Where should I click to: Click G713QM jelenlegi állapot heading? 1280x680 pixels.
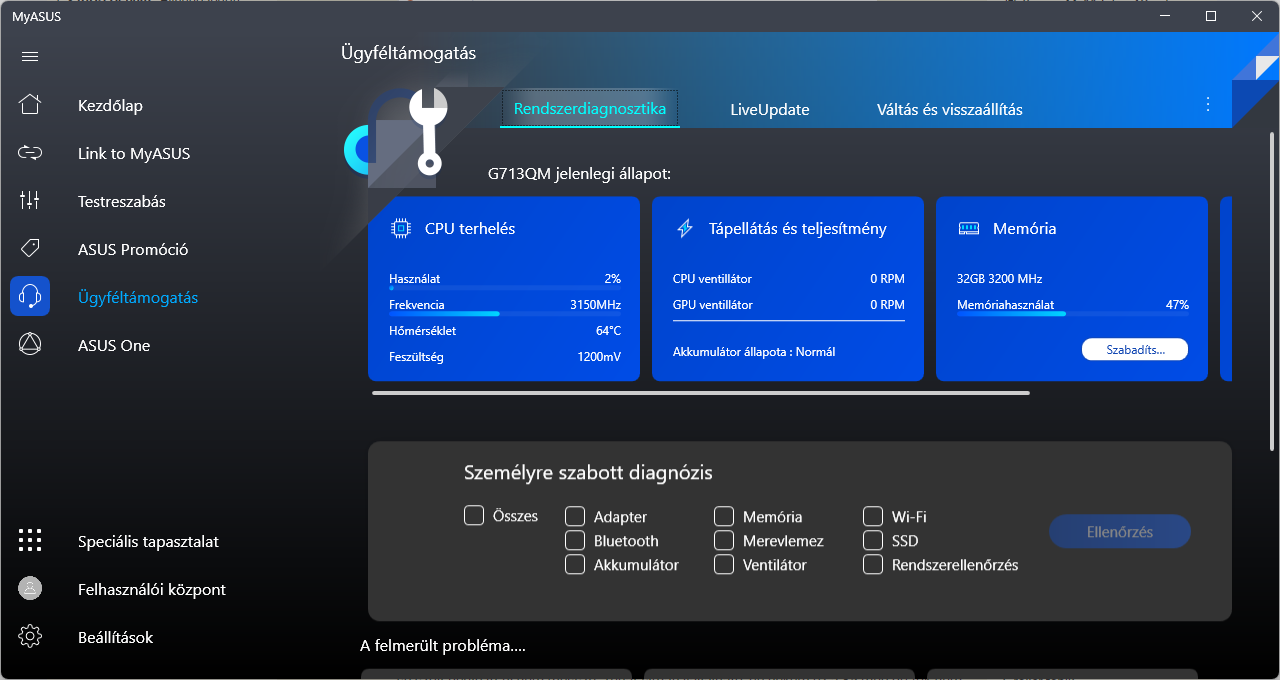click(x=579, y=174)
